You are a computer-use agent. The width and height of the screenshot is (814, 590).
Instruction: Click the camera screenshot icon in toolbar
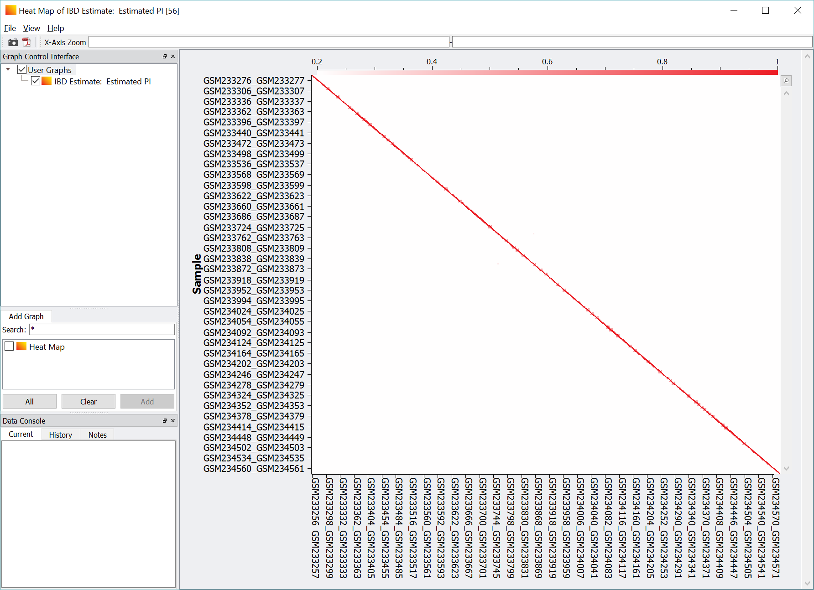click(13, 43)
